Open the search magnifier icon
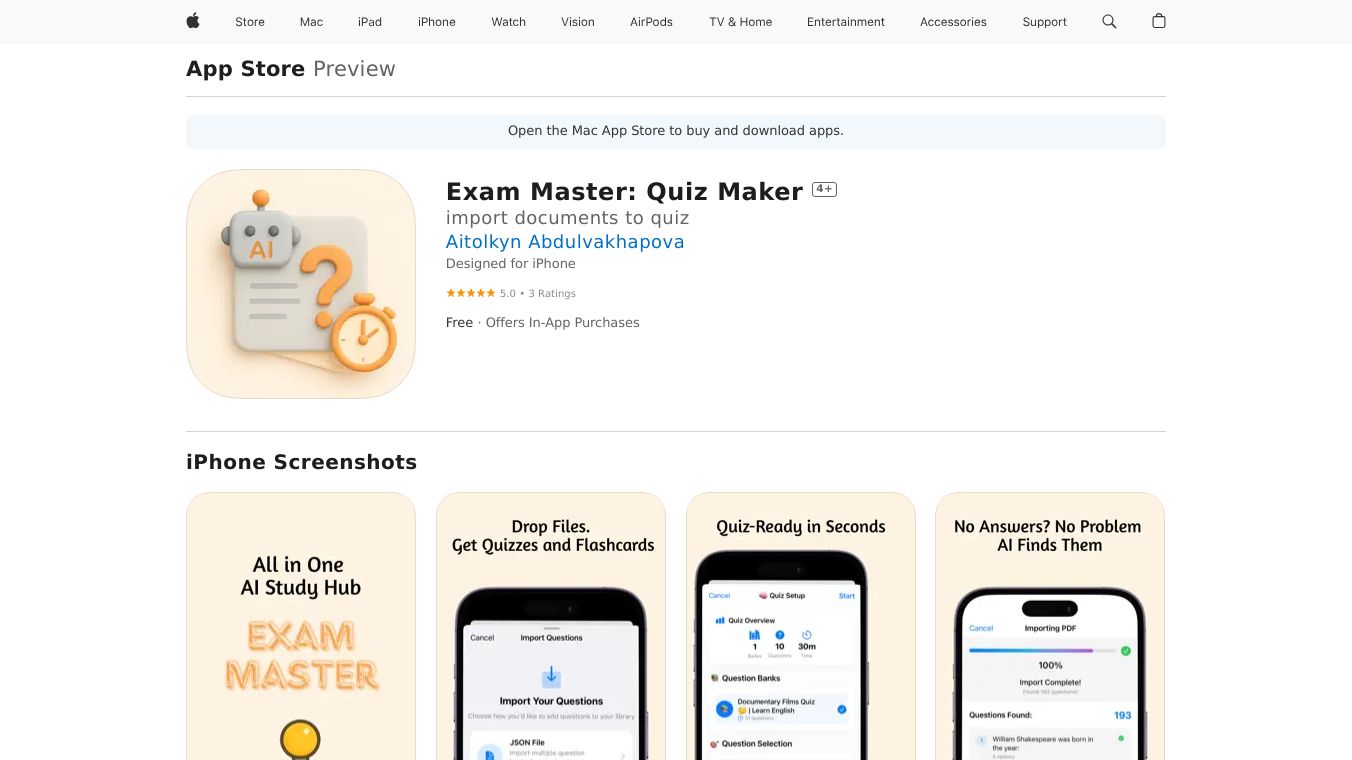 tap(1109, 21)
